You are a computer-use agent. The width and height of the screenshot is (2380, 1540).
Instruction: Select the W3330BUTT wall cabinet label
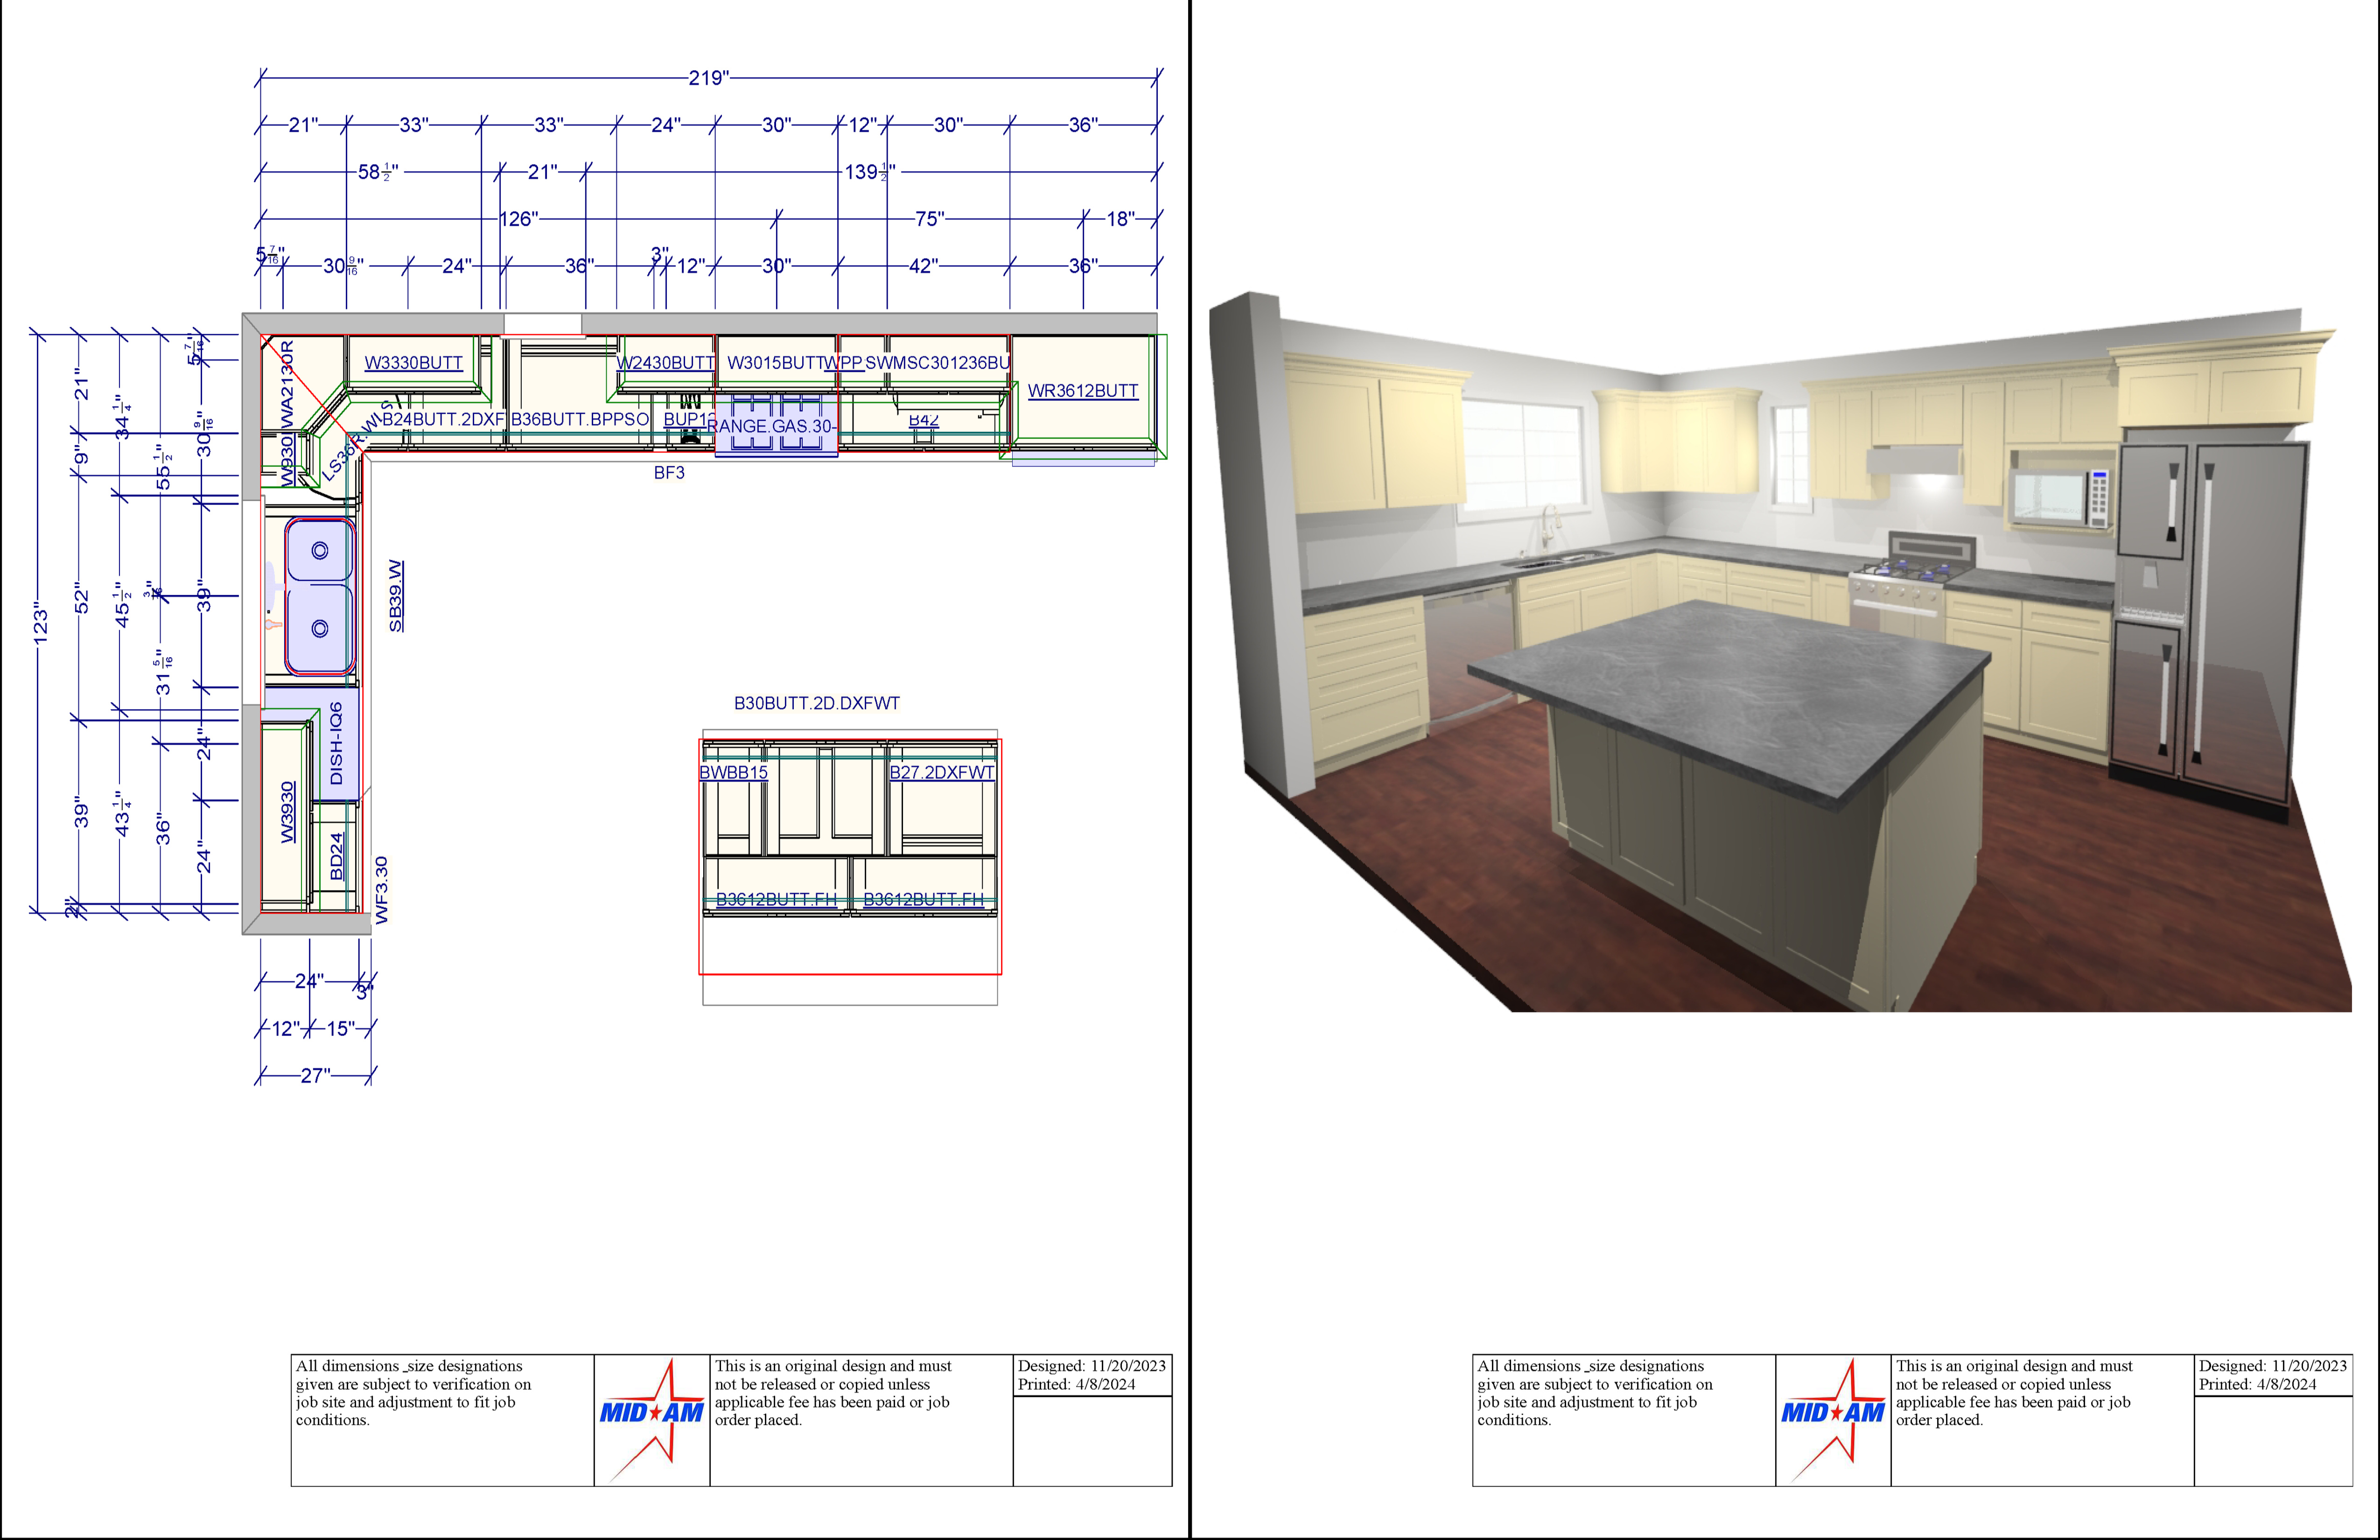(x=413, y=363)
